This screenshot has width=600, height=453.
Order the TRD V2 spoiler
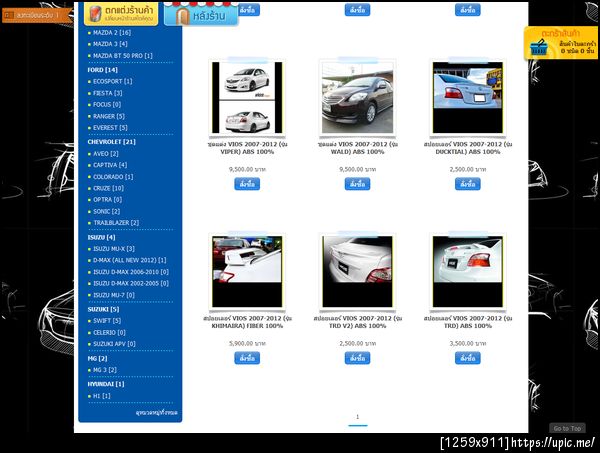357,358
